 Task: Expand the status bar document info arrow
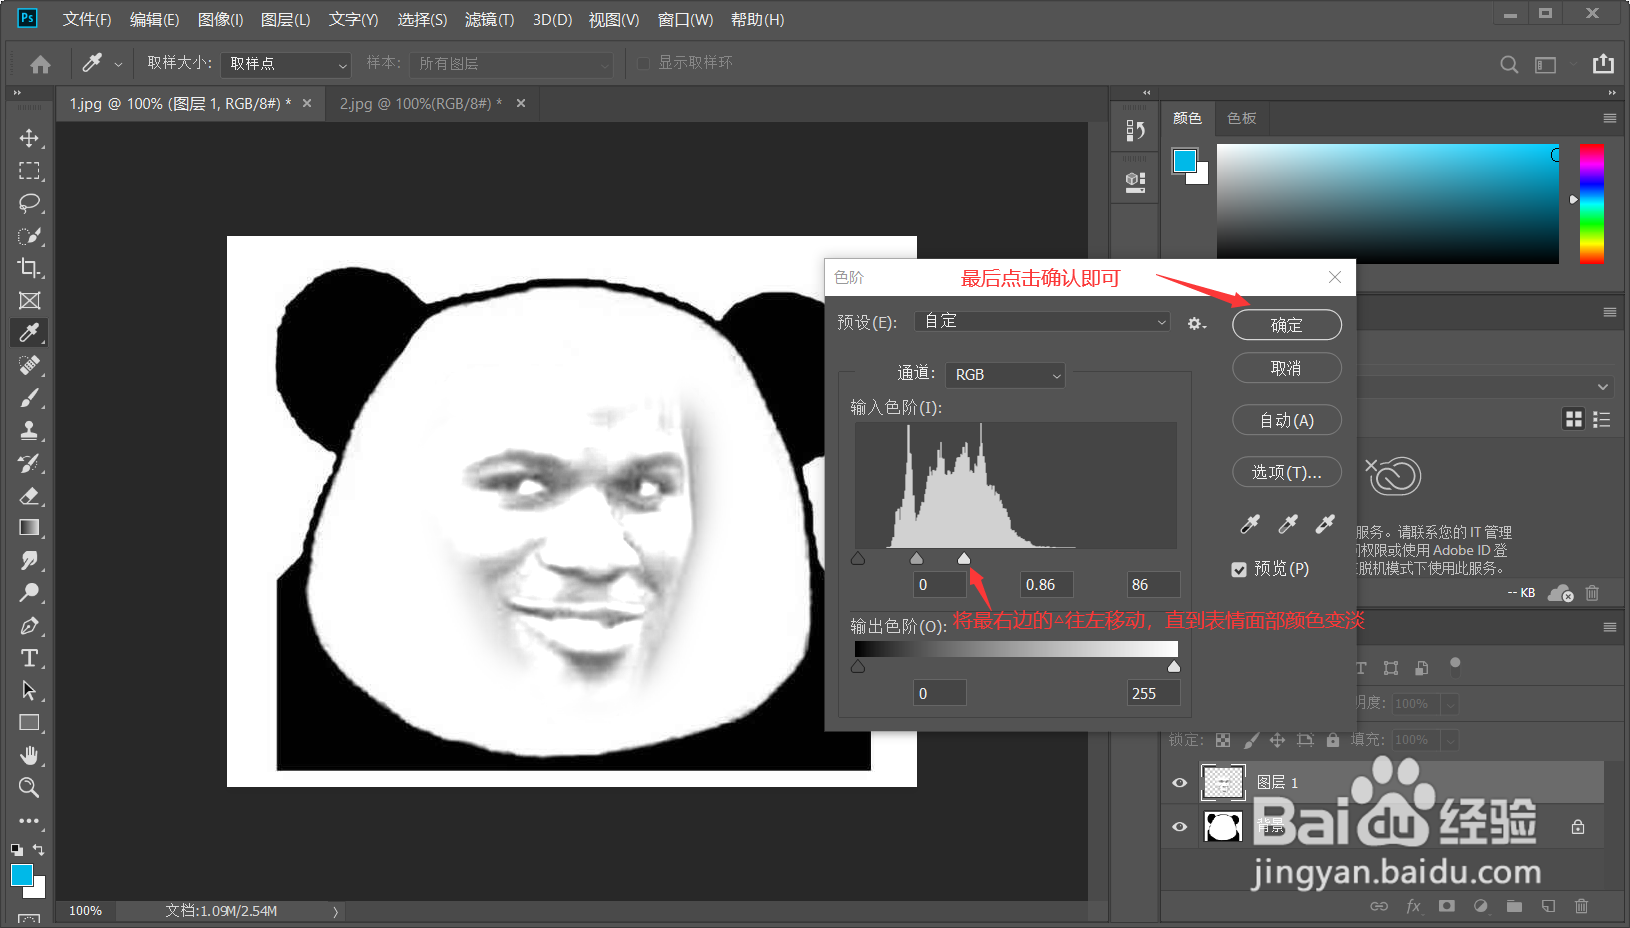[335, 912]
